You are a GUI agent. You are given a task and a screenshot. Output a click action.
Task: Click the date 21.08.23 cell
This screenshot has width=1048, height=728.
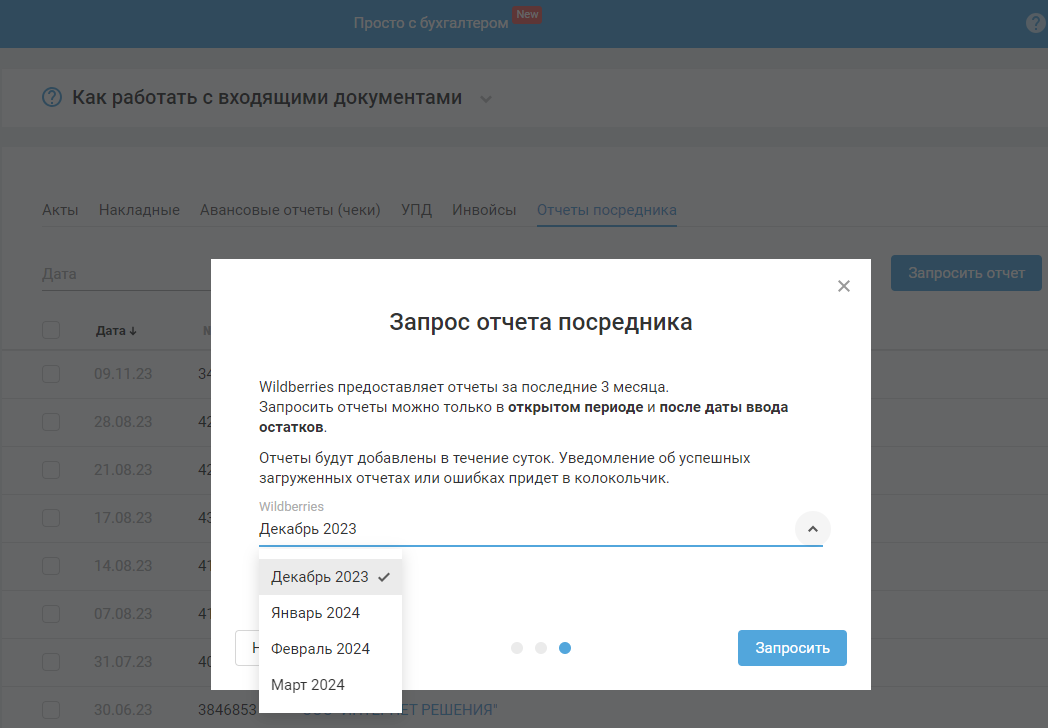[x=123, y=470]
